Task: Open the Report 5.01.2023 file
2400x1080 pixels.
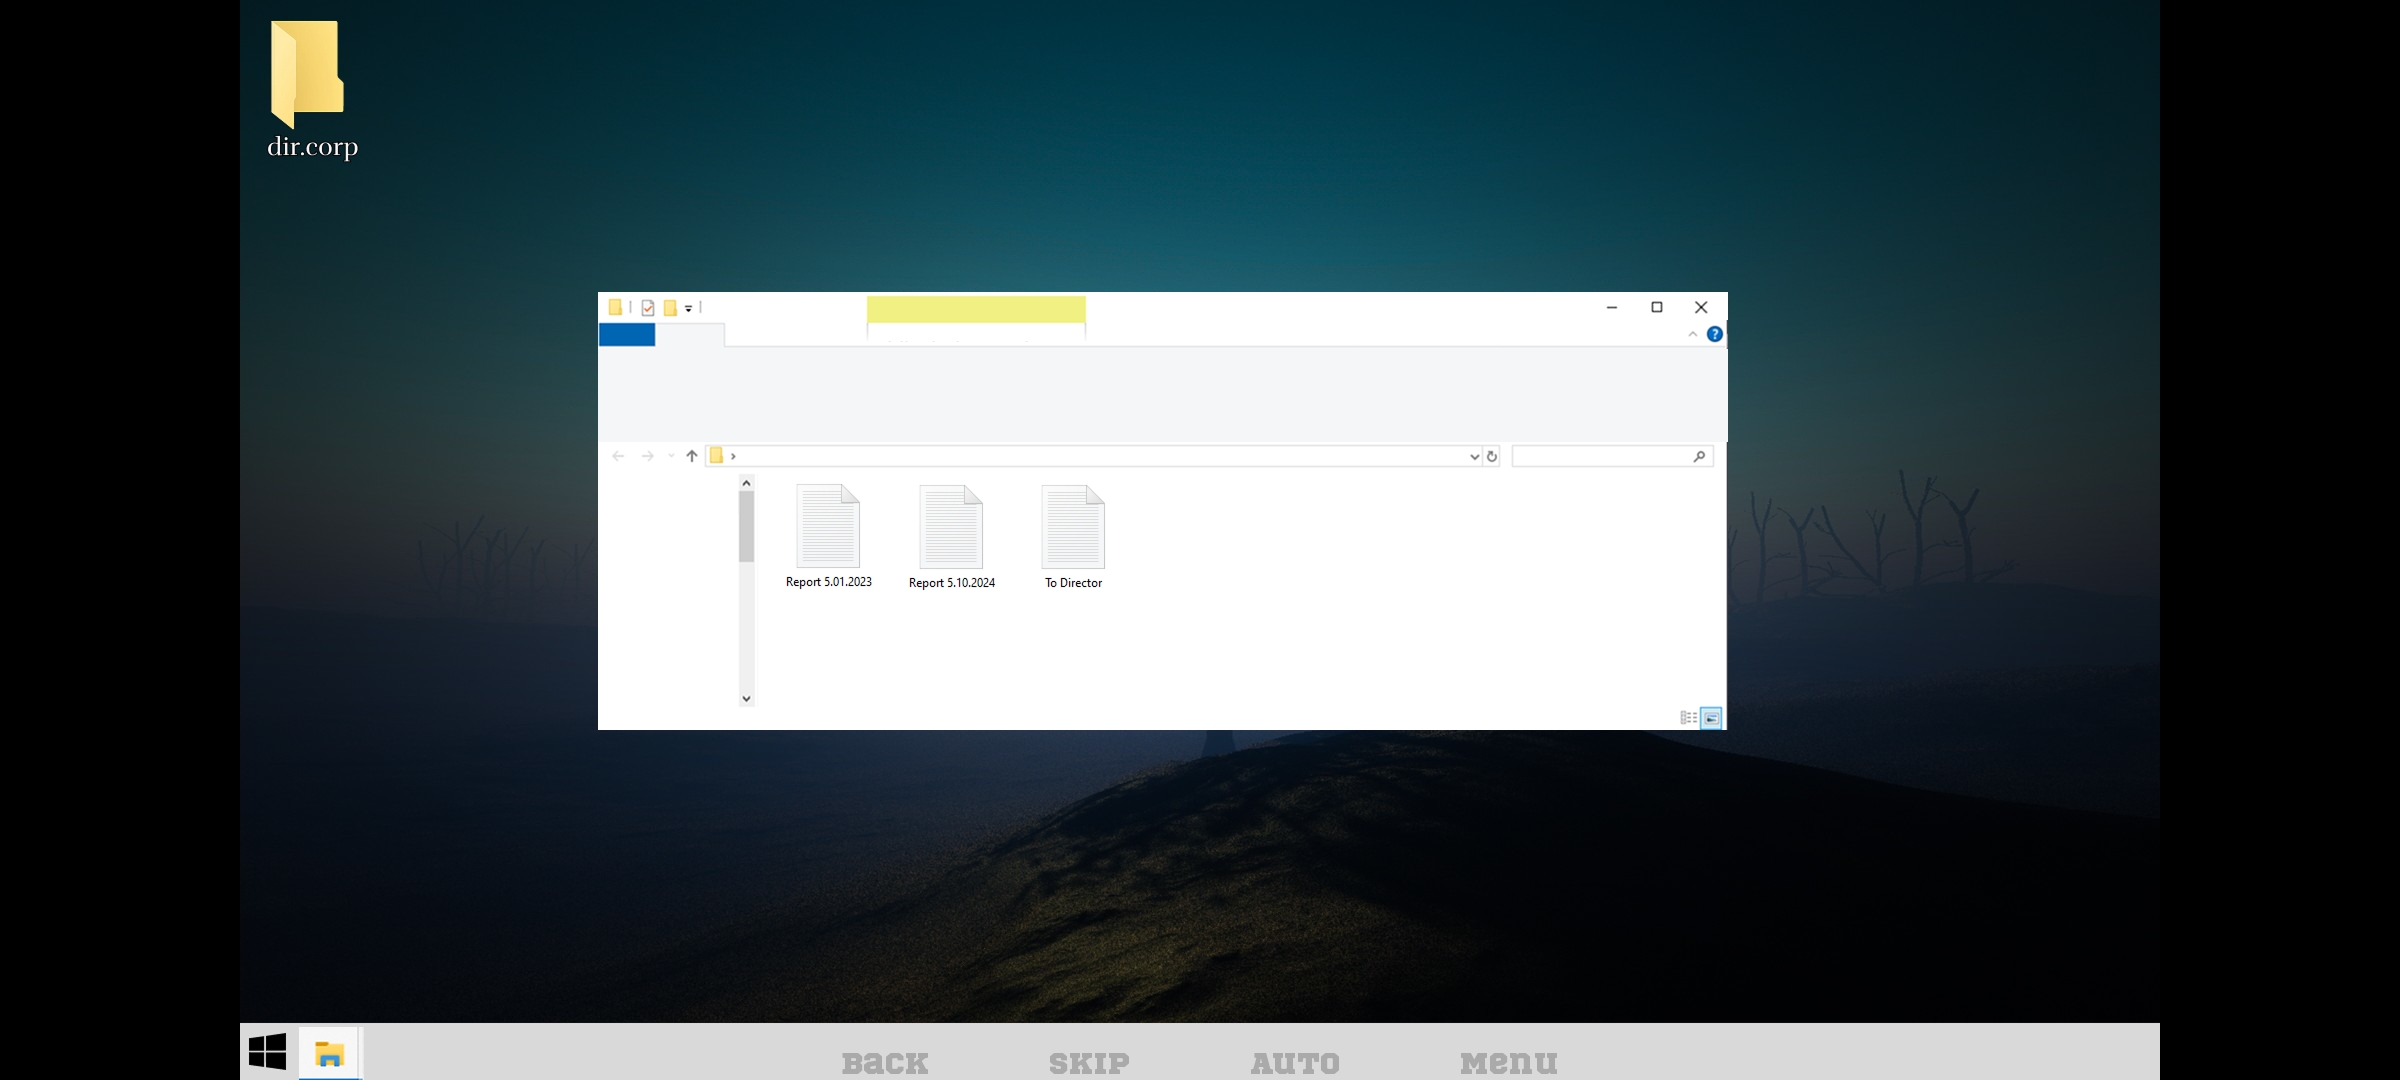Action: [x=828, y=527]
